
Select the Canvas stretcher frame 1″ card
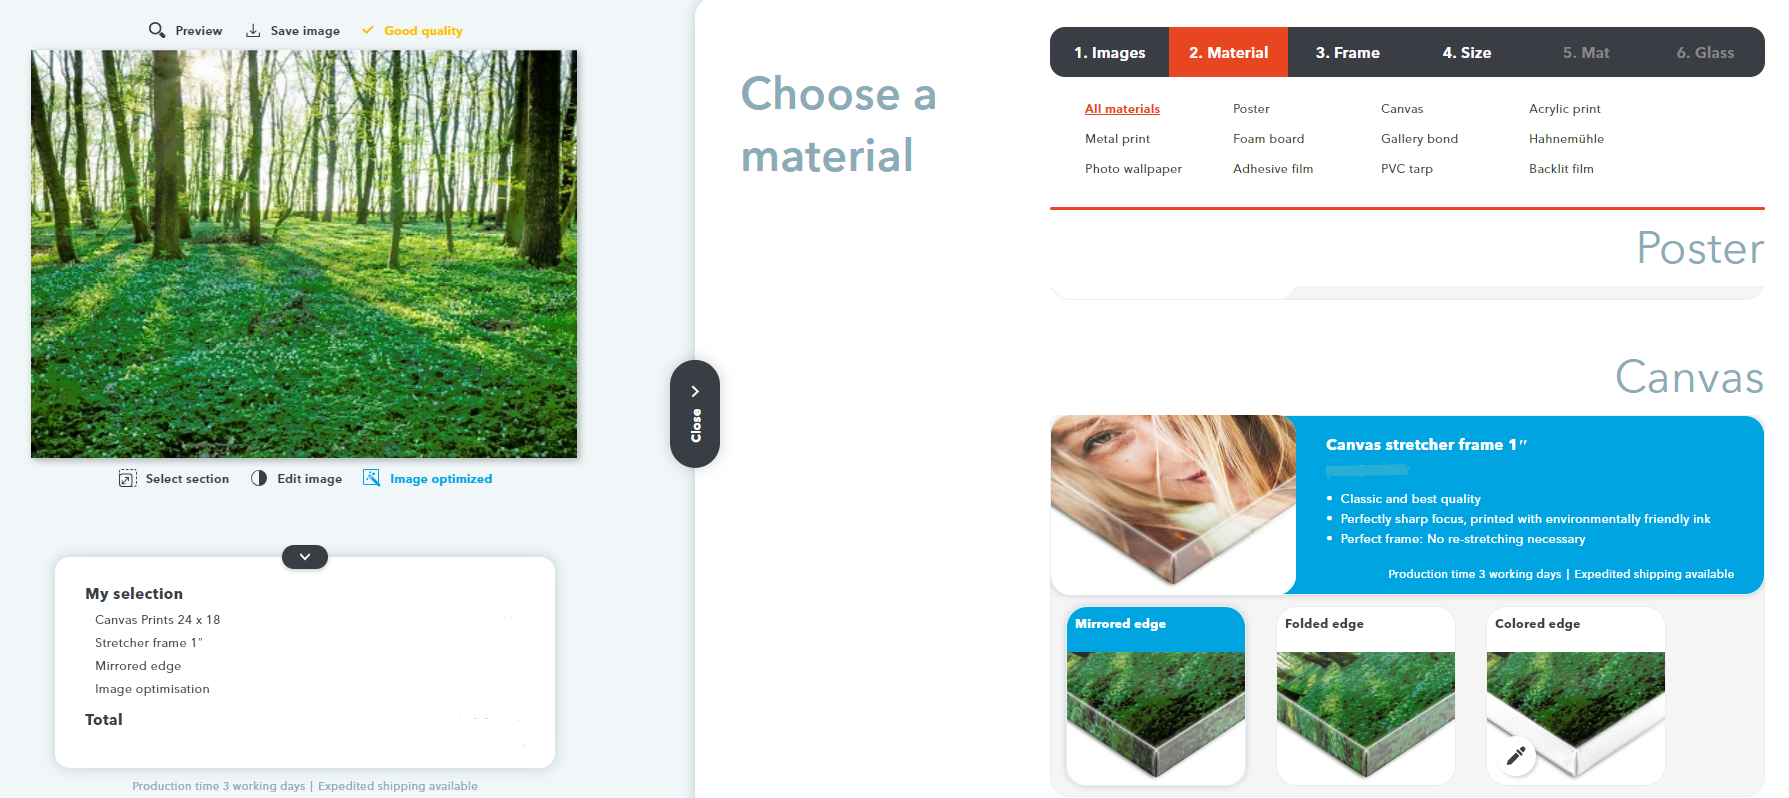click(x=1407, y=505)
